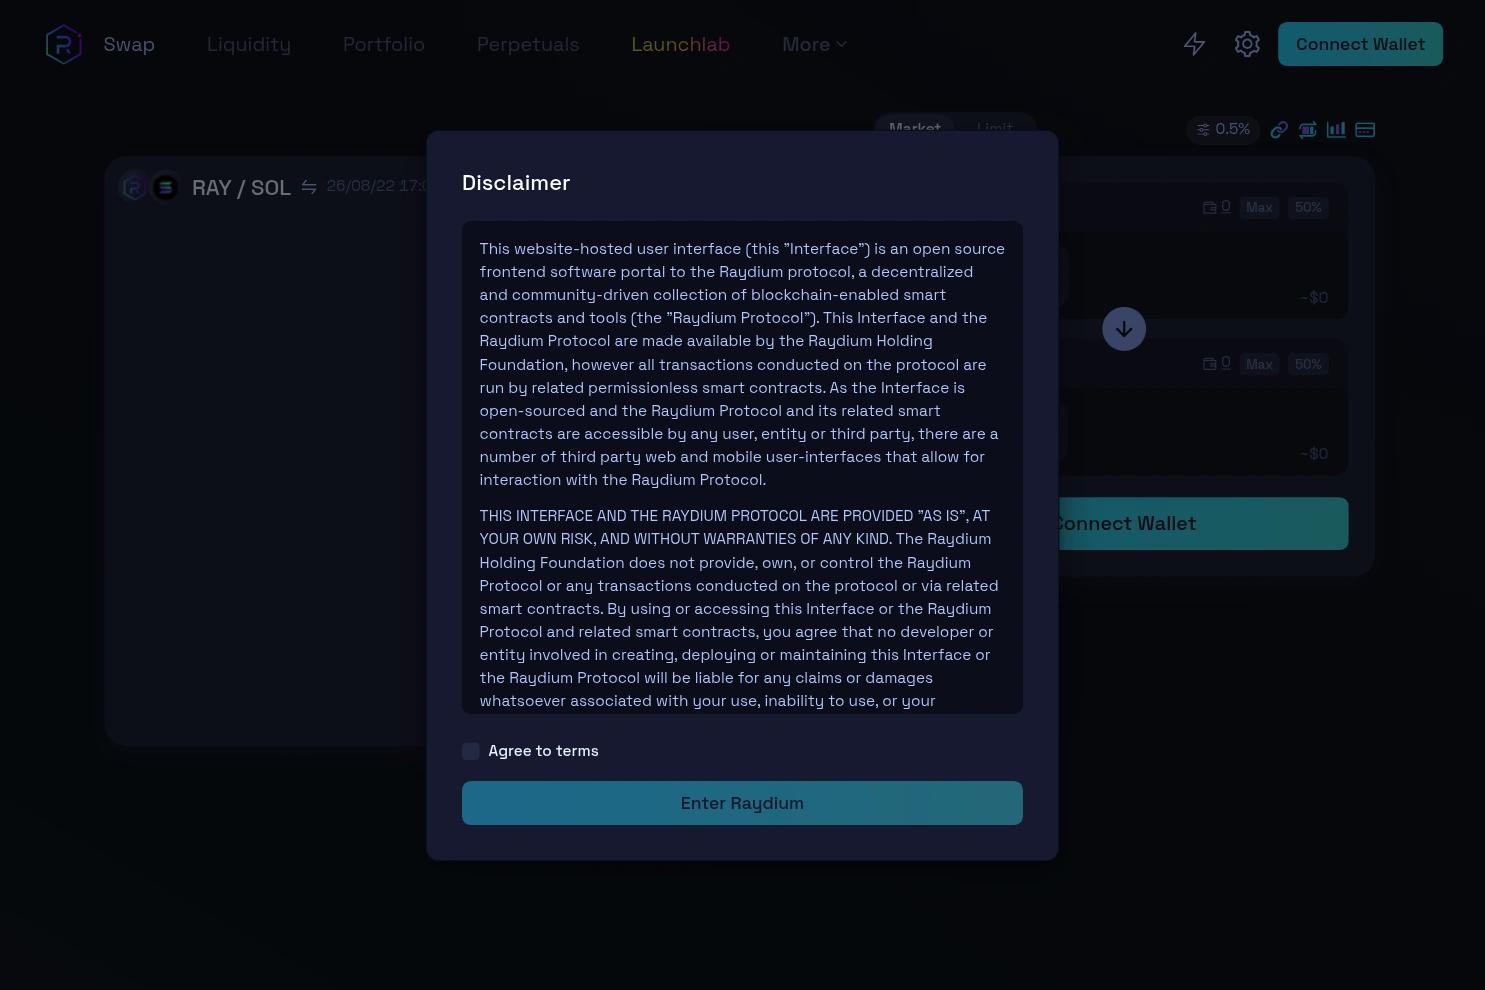Image resolution: width=1485 pixels, height=990 pixels.
Task: Click the ~$0 value in the lower token box
Action: 1314,453
